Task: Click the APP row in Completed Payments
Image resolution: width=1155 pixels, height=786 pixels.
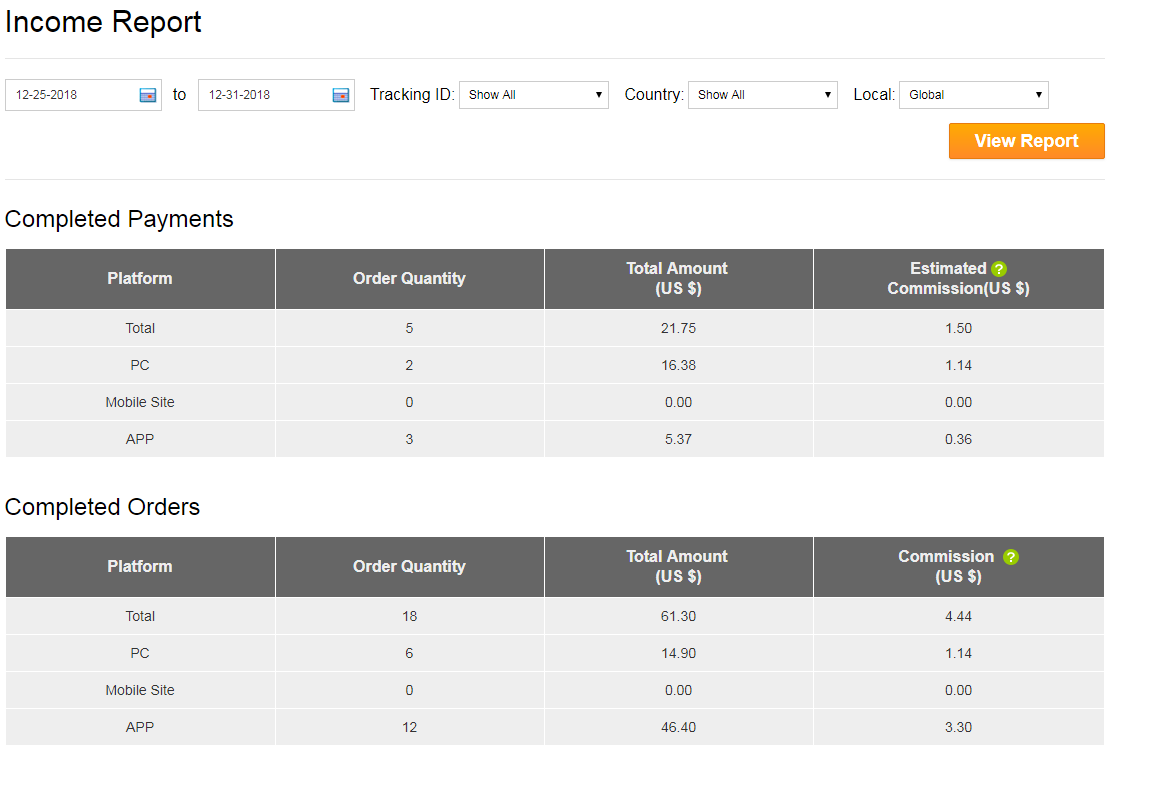Action: click(140, 439)
